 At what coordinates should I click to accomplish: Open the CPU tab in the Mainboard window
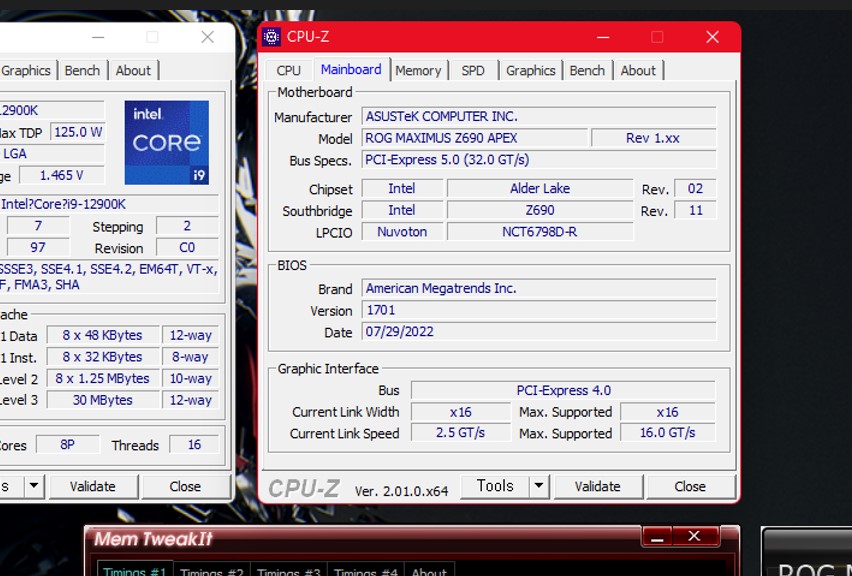[x=288, y=71]
